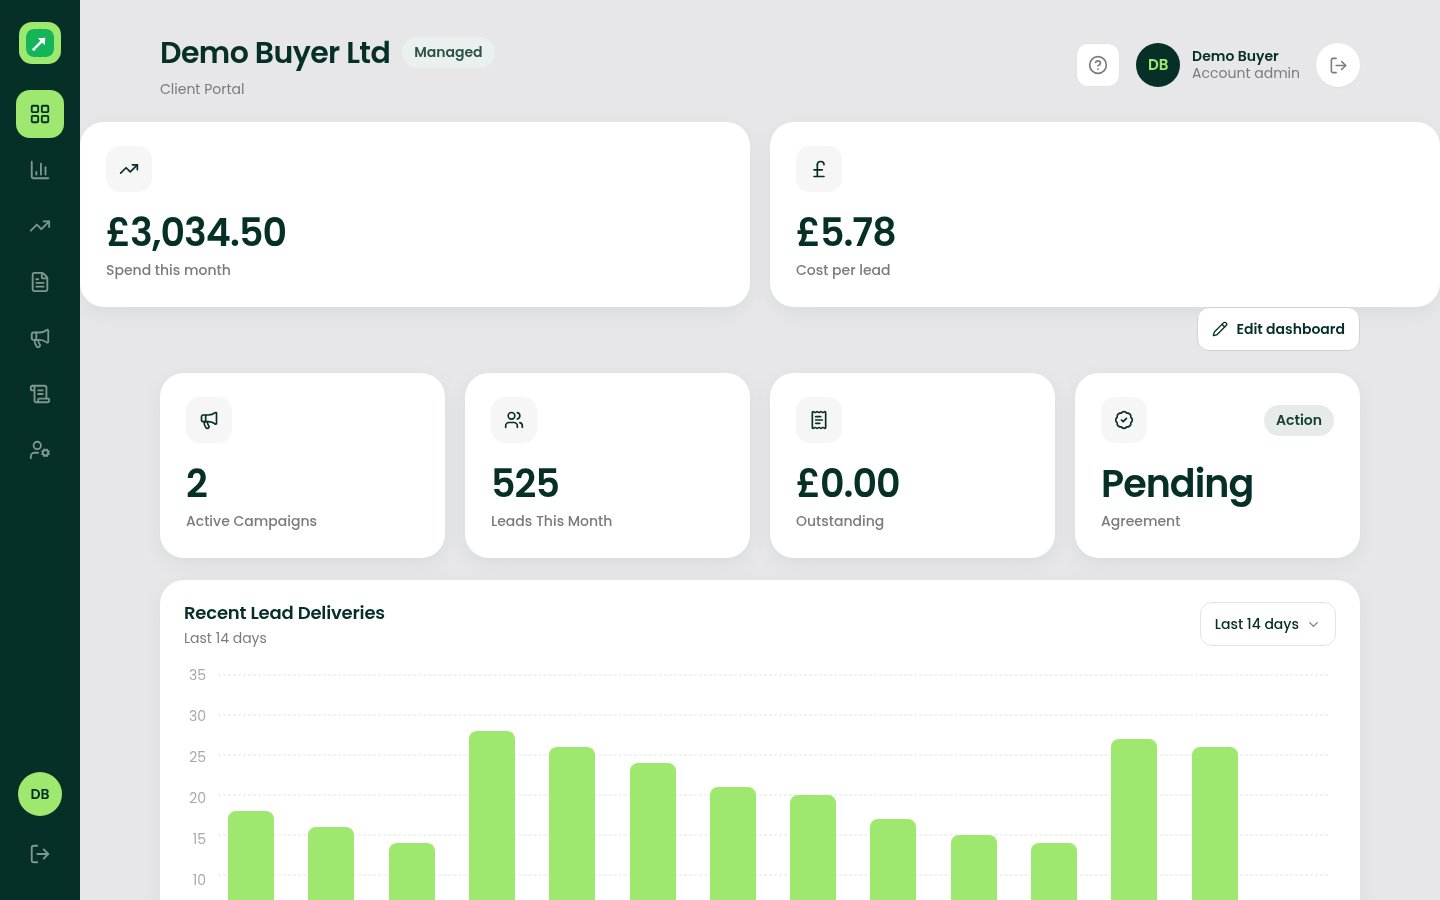The width and height of the screenshot is (1440, 900).
Task: Click the badge check icon on Agreement card
Action: tap(1124, 420)
